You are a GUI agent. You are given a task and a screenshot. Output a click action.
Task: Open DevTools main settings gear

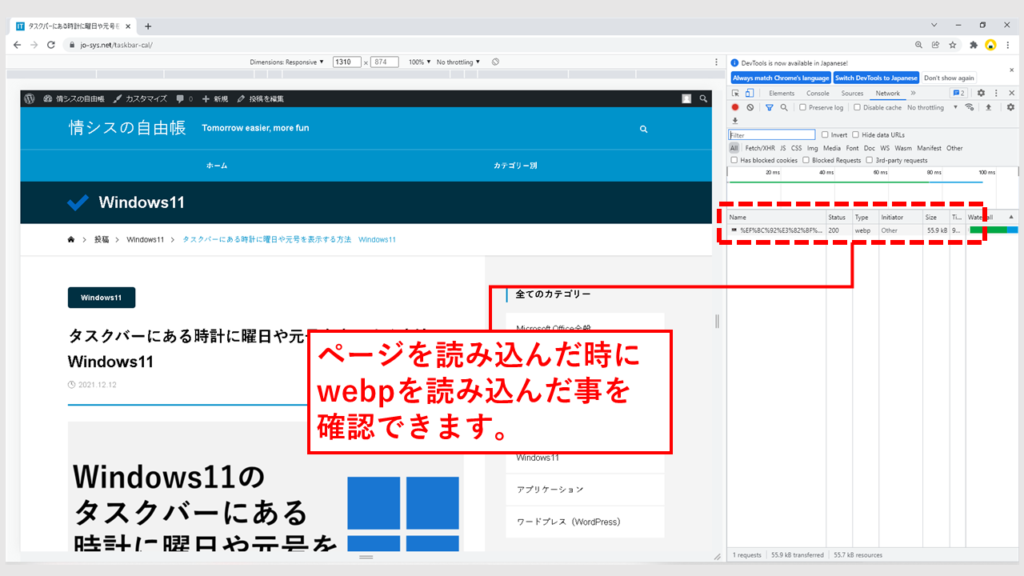(x=981, y=93)
